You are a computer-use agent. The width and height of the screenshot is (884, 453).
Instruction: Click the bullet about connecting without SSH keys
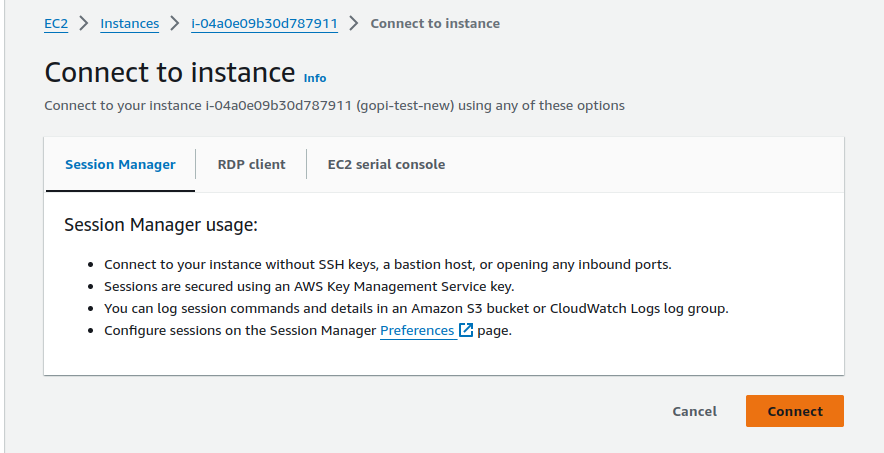click(388, 265)
